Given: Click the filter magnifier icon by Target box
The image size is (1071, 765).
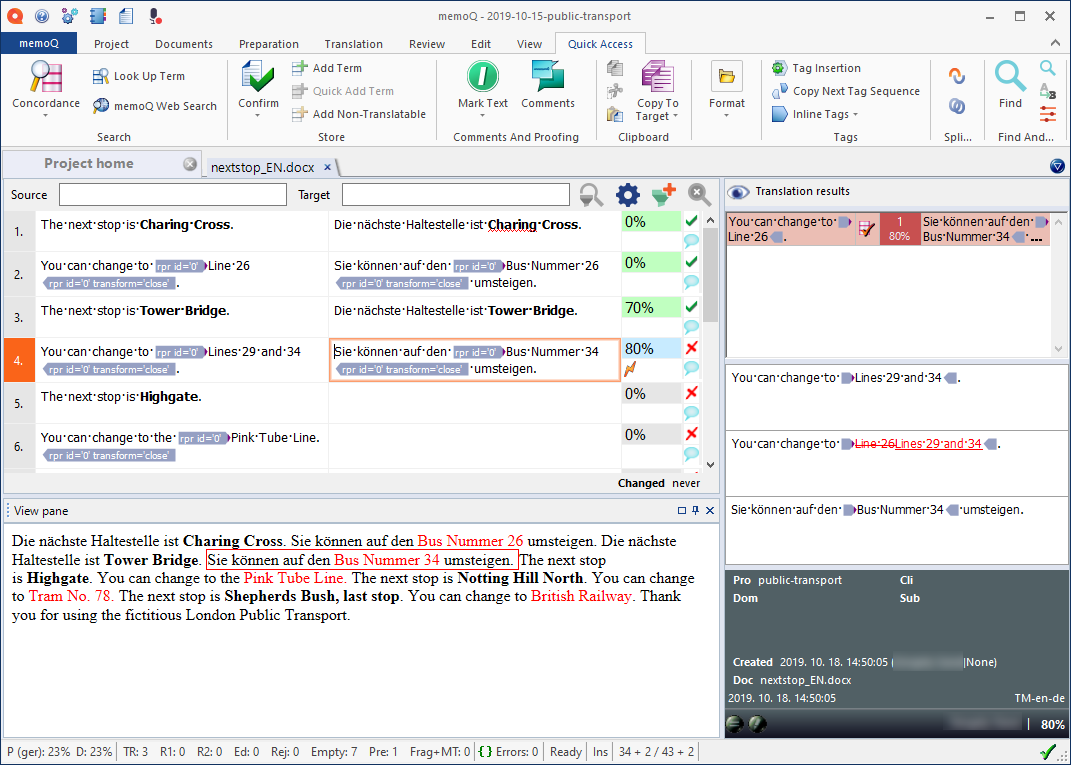Looking at the screenshot, I should [592, 195].
